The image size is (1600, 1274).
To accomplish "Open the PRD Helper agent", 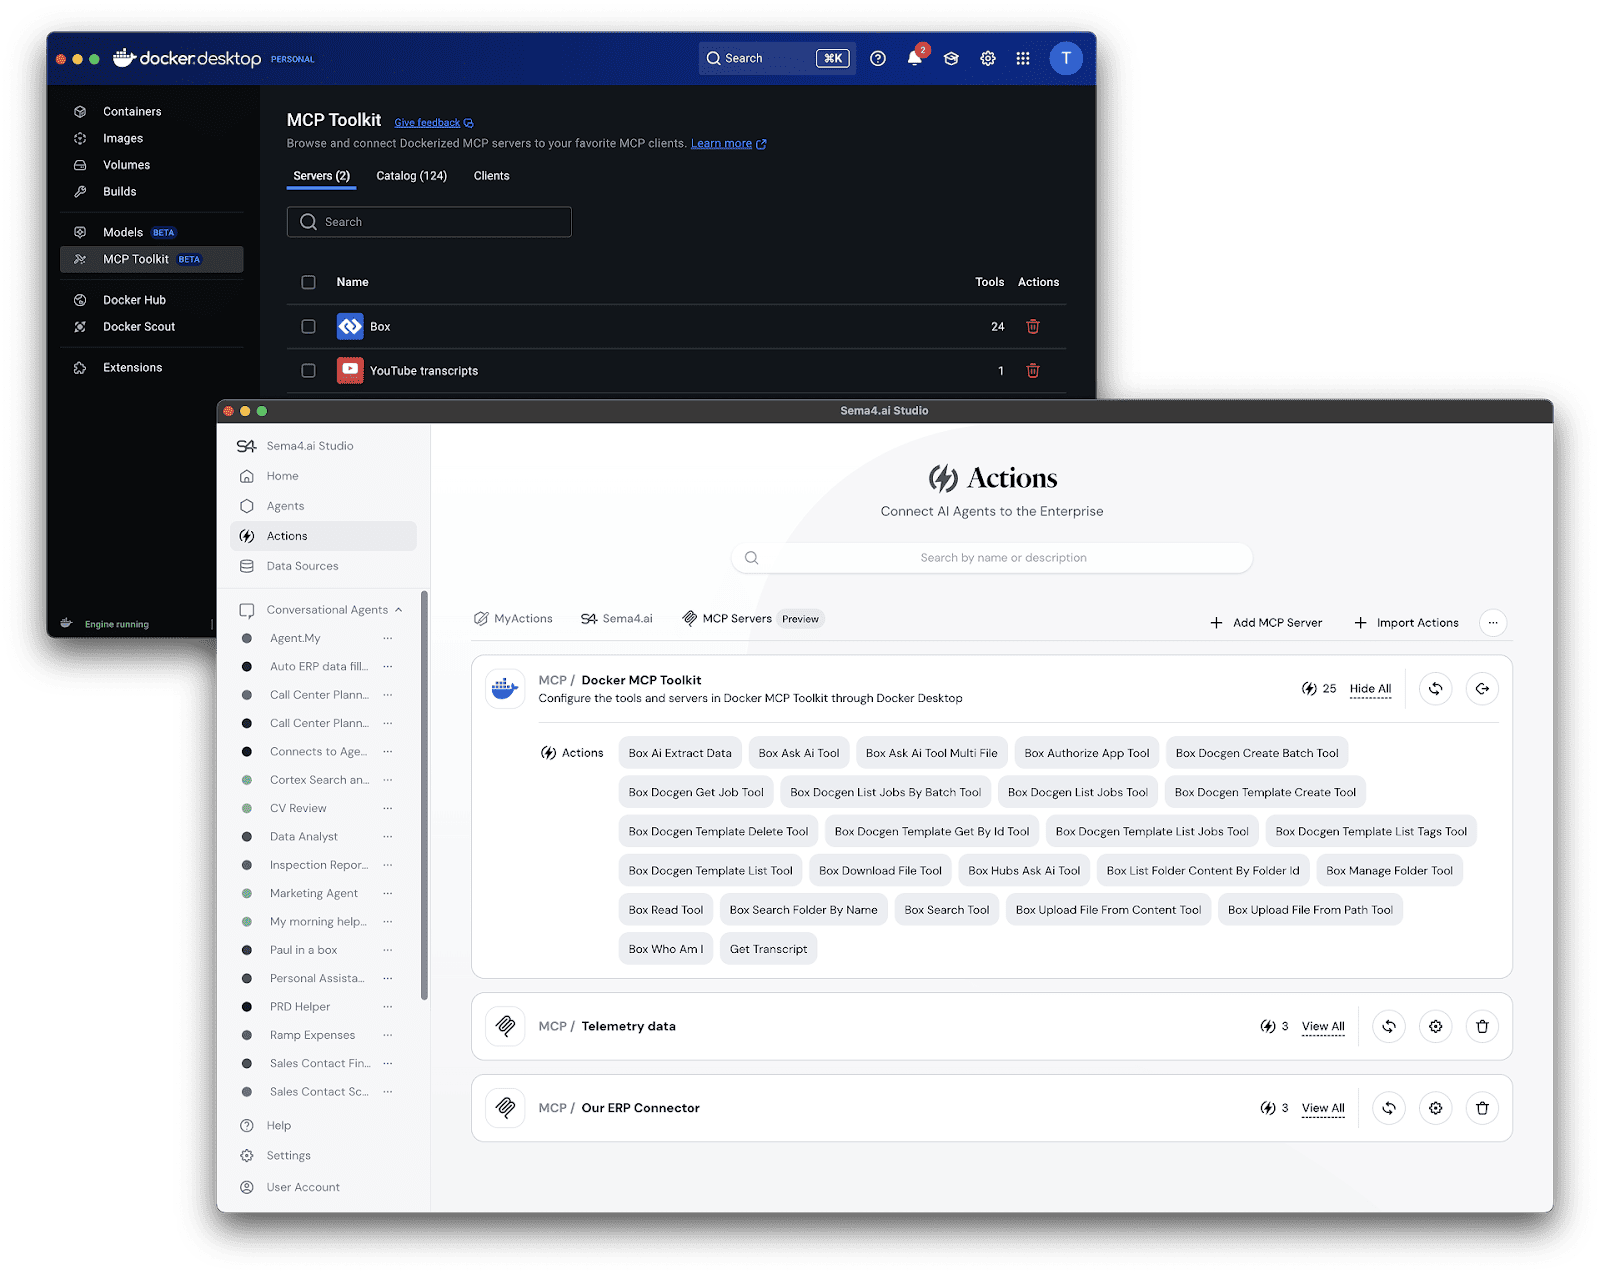I will tap(299, 1007).
